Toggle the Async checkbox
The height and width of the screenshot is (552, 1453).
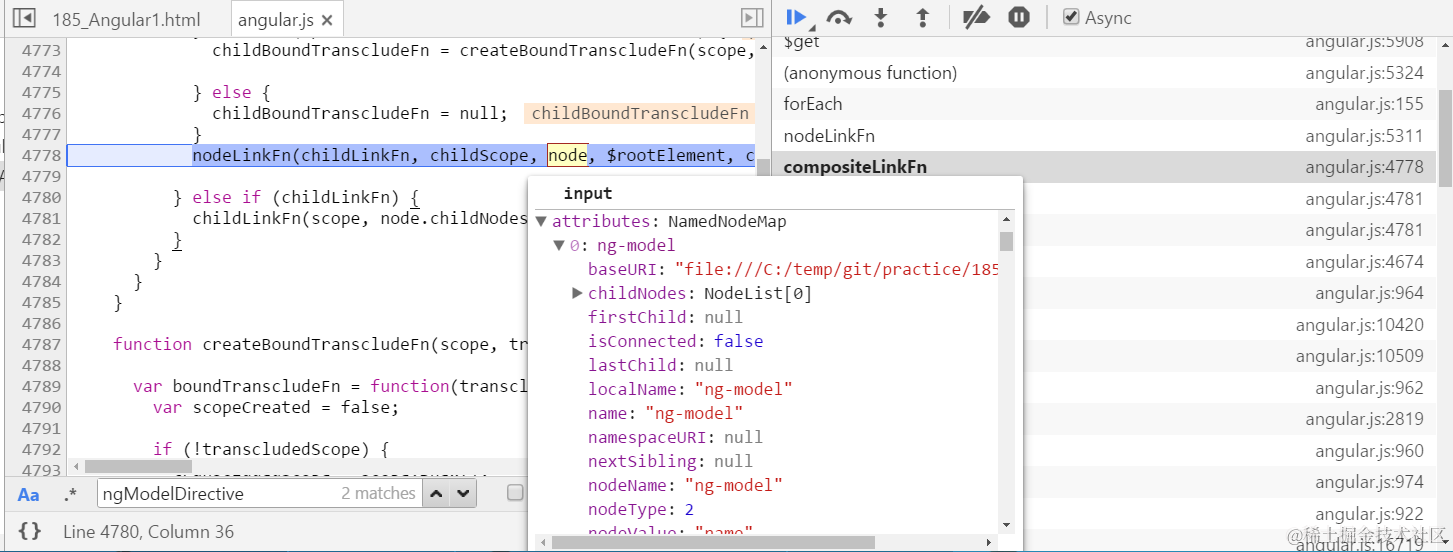(1071, 17)
